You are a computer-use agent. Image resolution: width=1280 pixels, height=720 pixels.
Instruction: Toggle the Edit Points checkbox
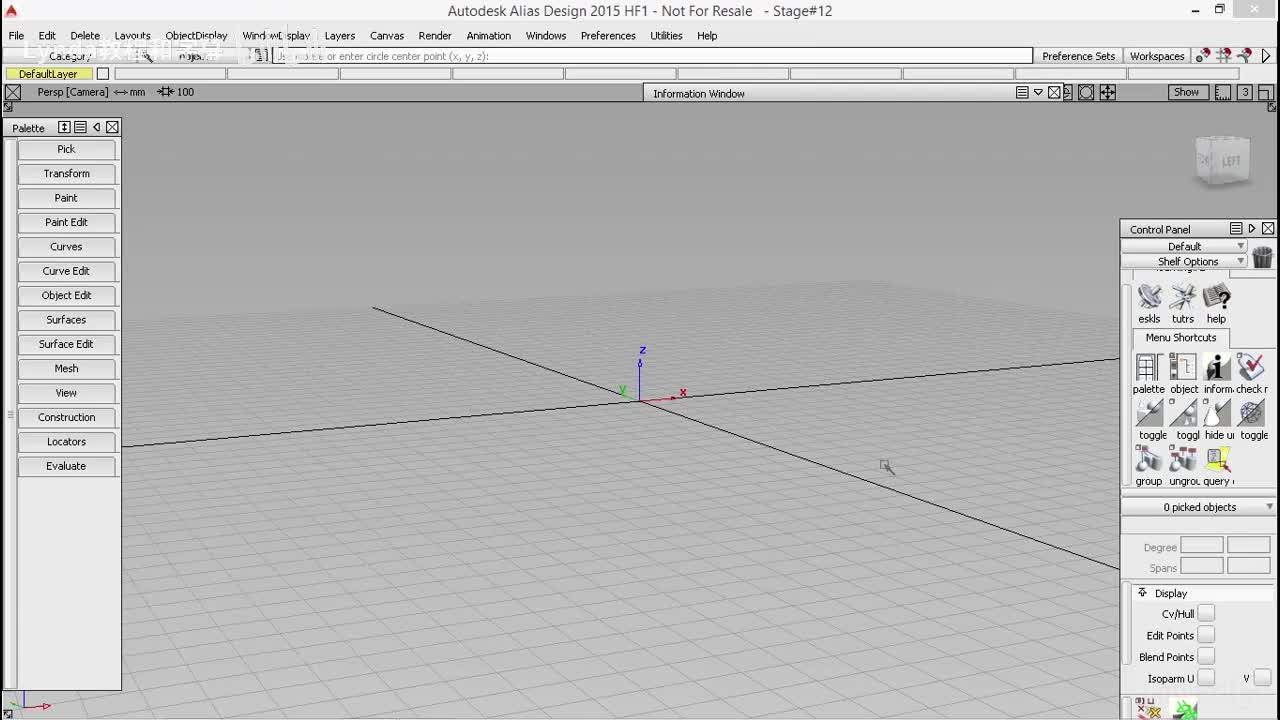point(1206,635)
